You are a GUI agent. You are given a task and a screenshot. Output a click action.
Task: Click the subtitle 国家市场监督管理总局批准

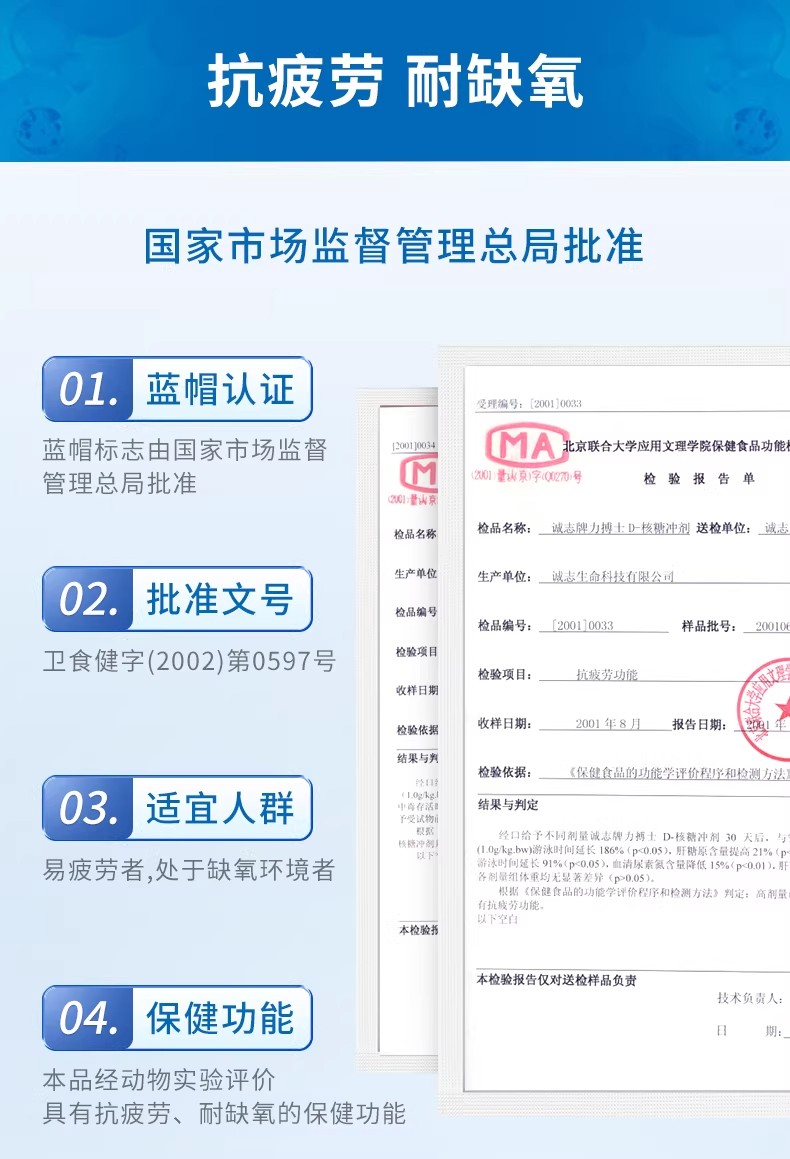[394, 246]
